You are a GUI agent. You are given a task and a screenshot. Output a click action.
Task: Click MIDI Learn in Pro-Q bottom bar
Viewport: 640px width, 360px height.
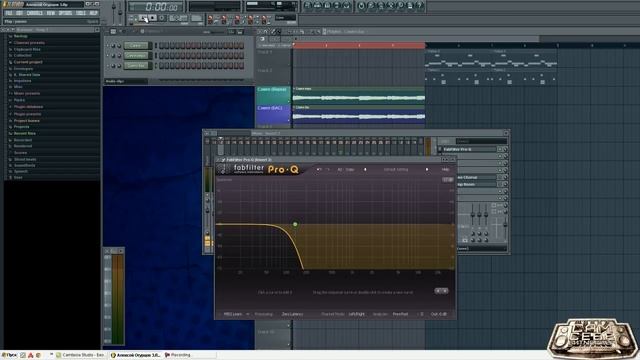tap(233, 314)
